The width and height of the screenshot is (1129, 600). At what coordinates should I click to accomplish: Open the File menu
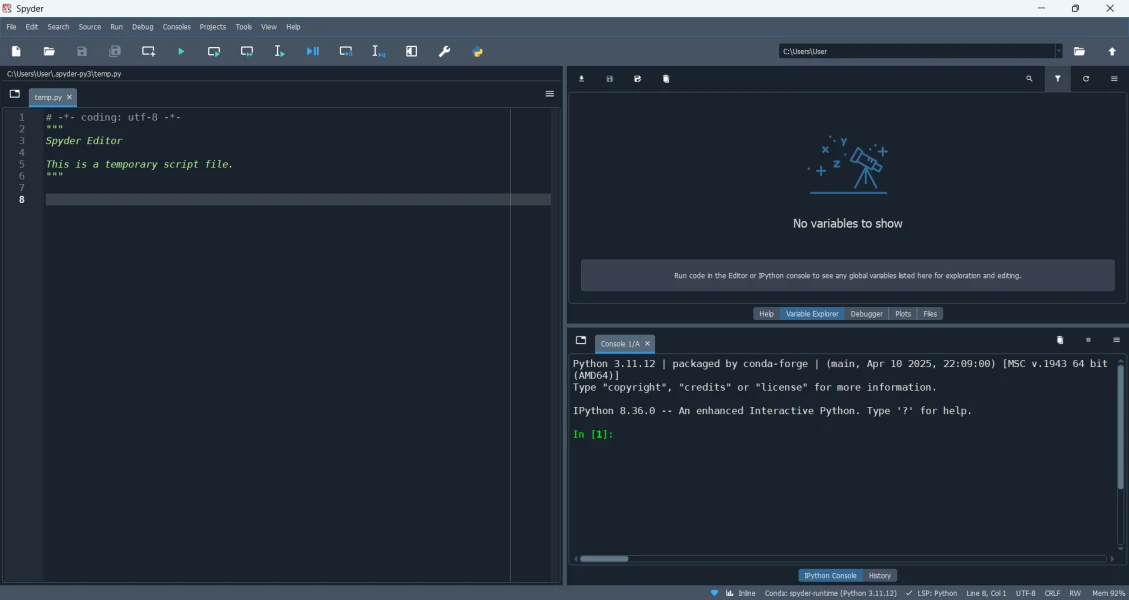tap(12, 27)
